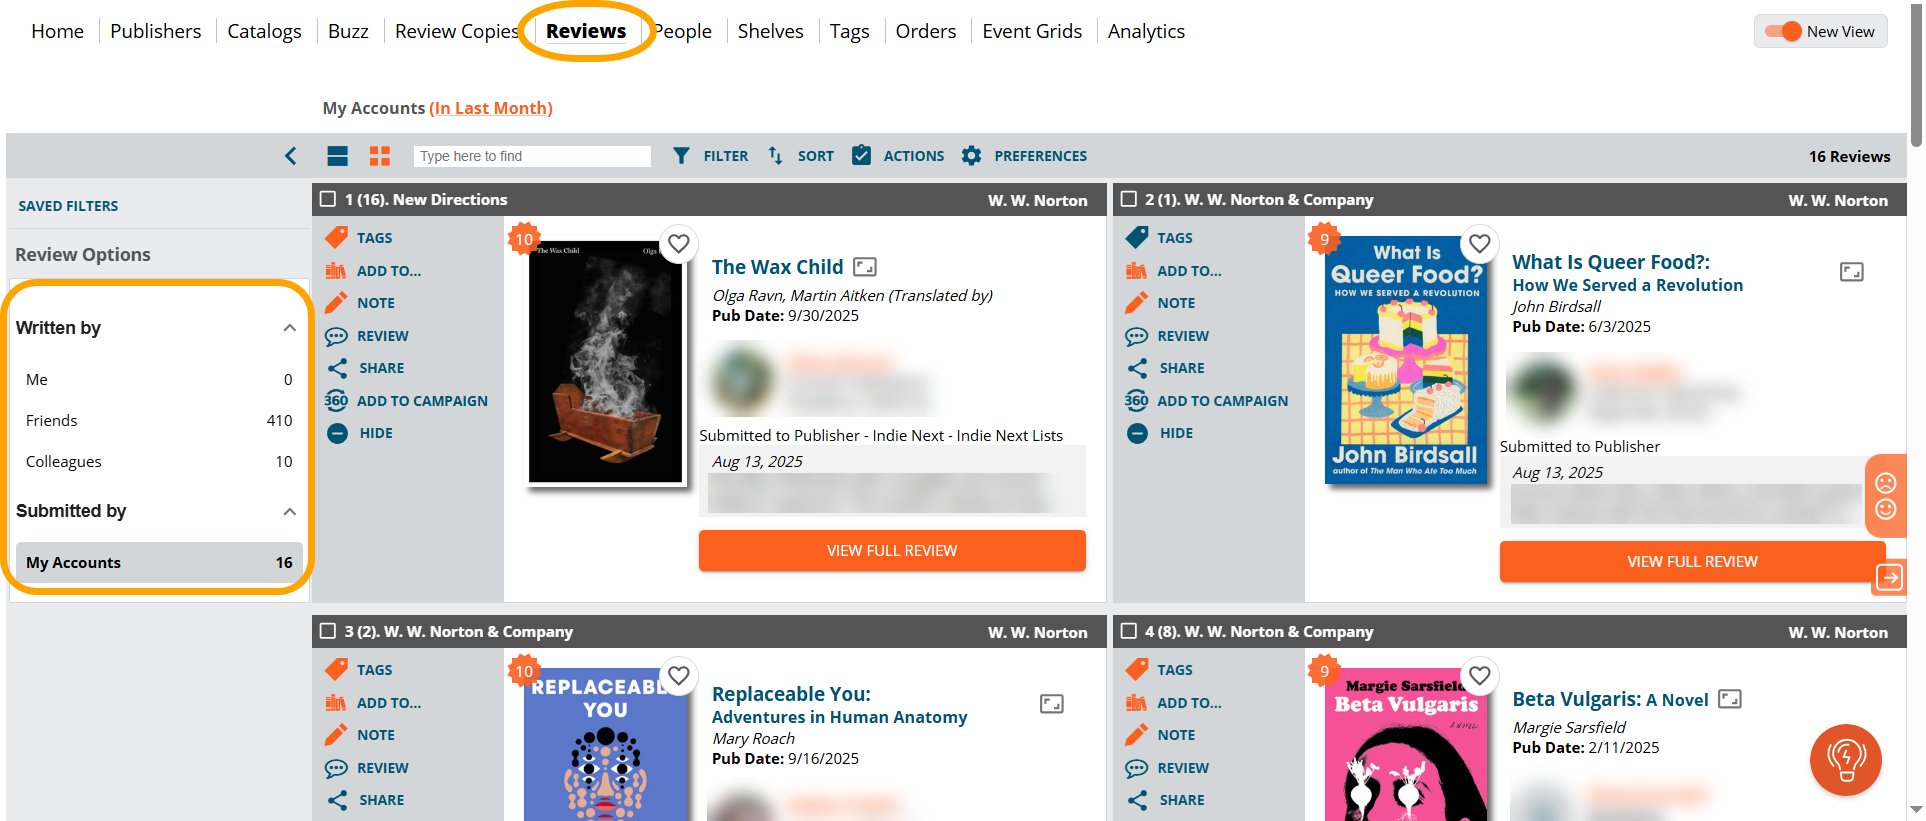
Task: Favorite The Wax Child with heart icon
Action: tap(679, 243)
